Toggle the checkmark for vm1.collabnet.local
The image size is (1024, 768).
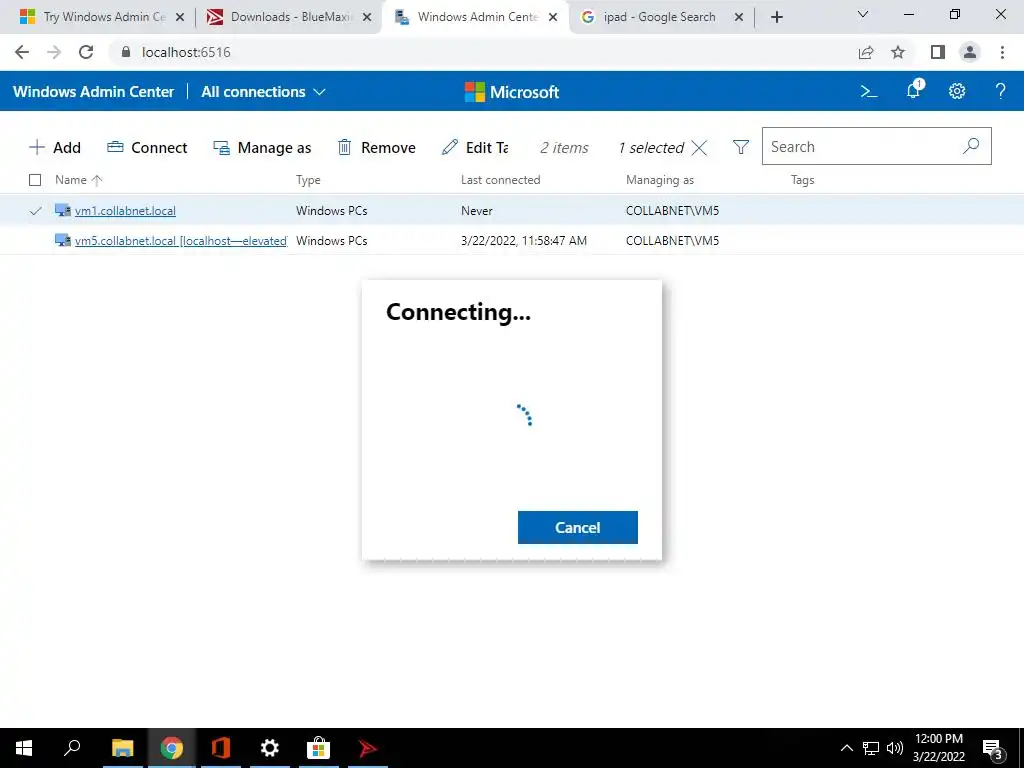pos(36,211)
